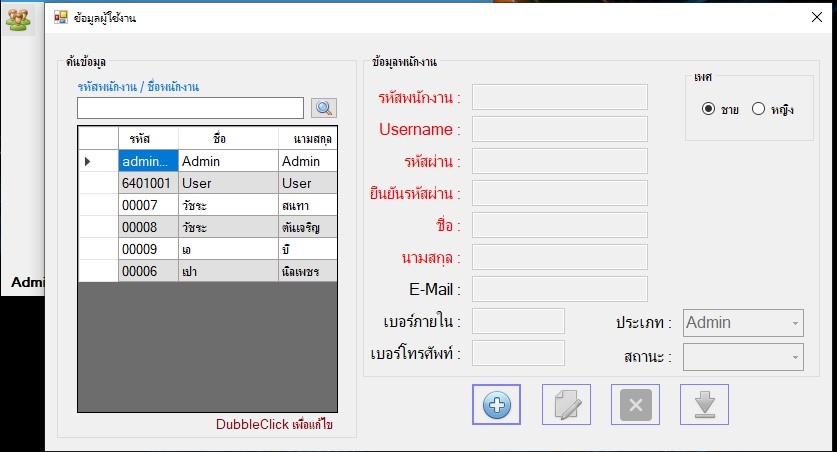Screen dimensions: 837x452
Task: Expand the สถานะ status dropdown
Action: pyautogui.click(x=743, y=357)
